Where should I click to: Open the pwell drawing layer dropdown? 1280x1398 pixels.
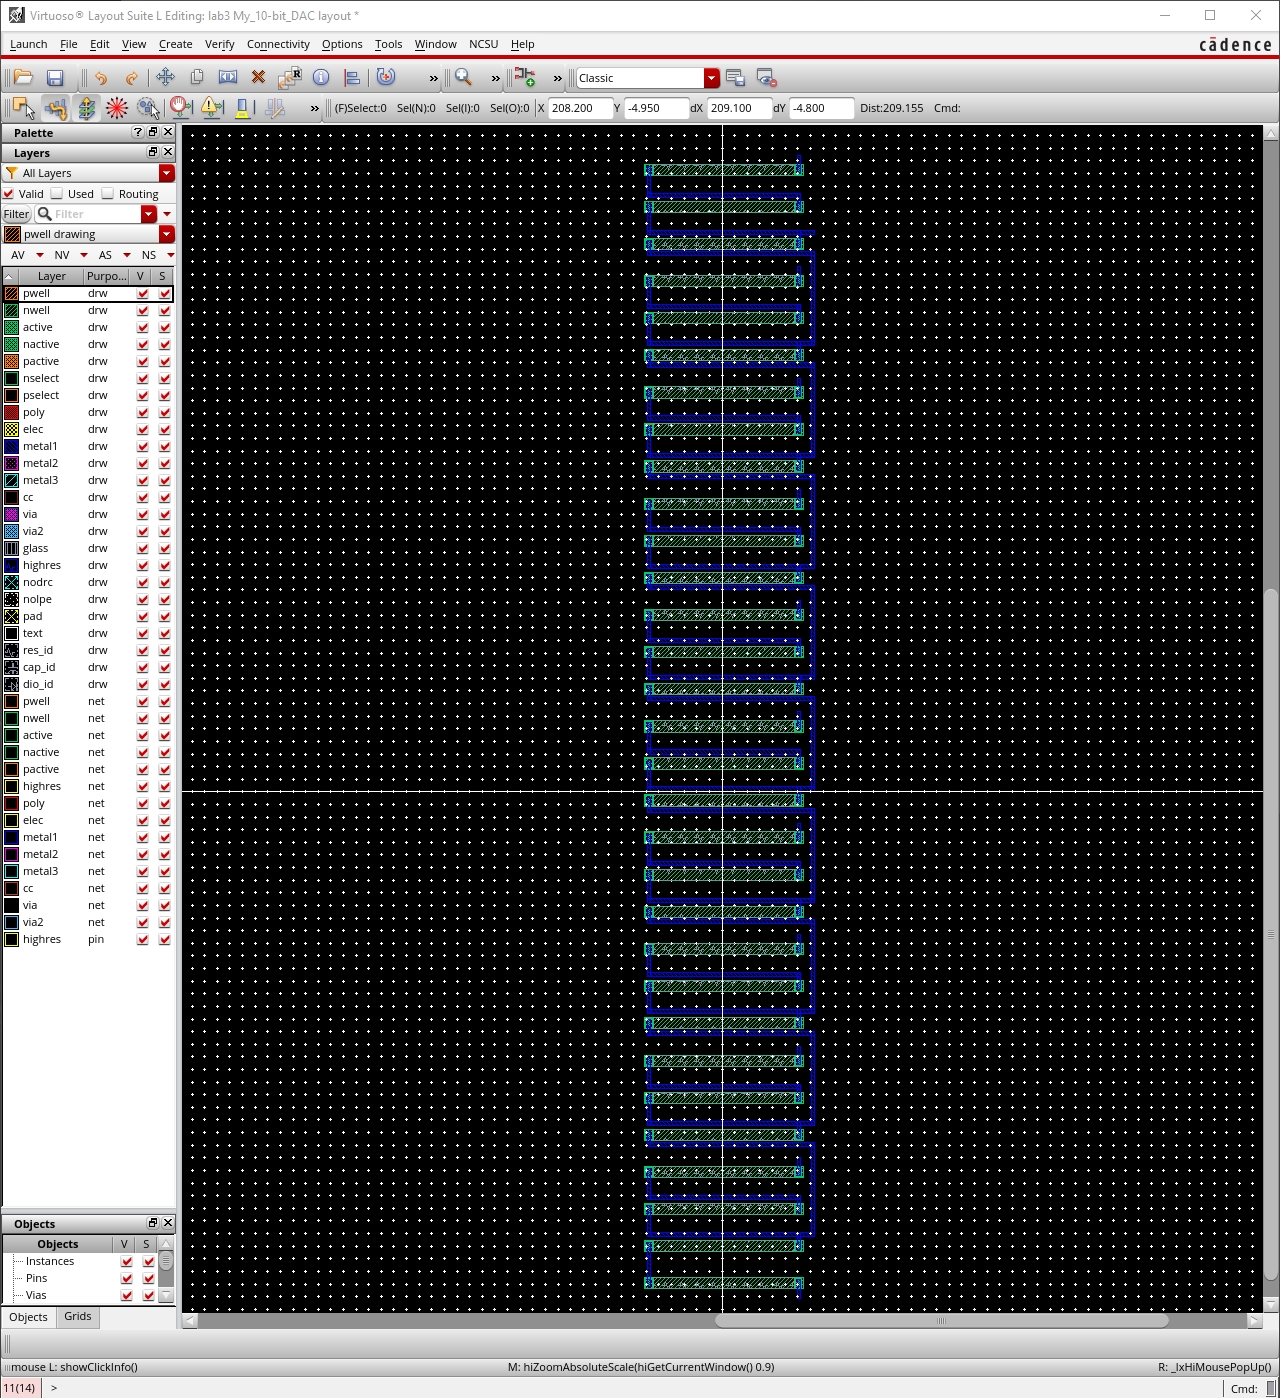tap(166, 234)
